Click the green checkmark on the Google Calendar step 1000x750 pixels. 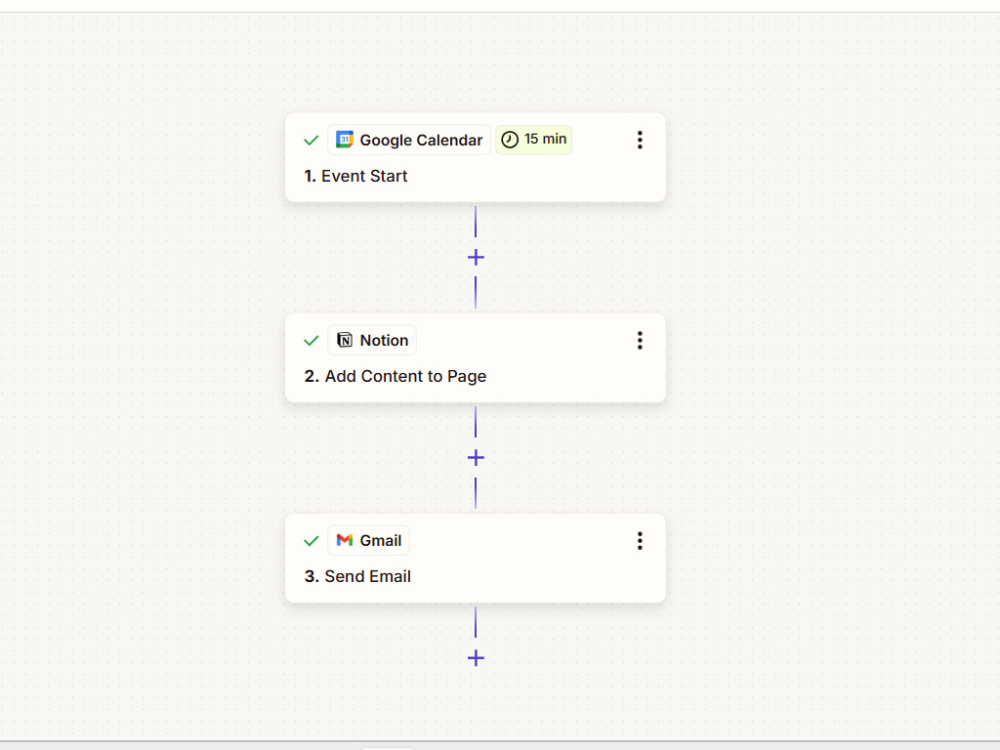click(x=311, y=140)
